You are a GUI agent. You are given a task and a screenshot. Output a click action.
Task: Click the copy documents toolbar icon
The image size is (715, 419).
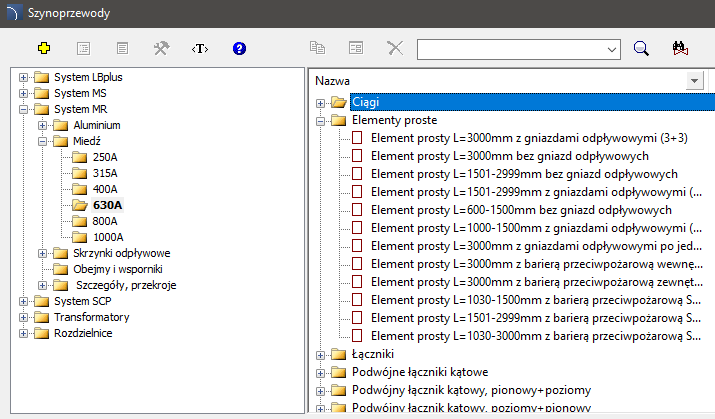(318, 47)
